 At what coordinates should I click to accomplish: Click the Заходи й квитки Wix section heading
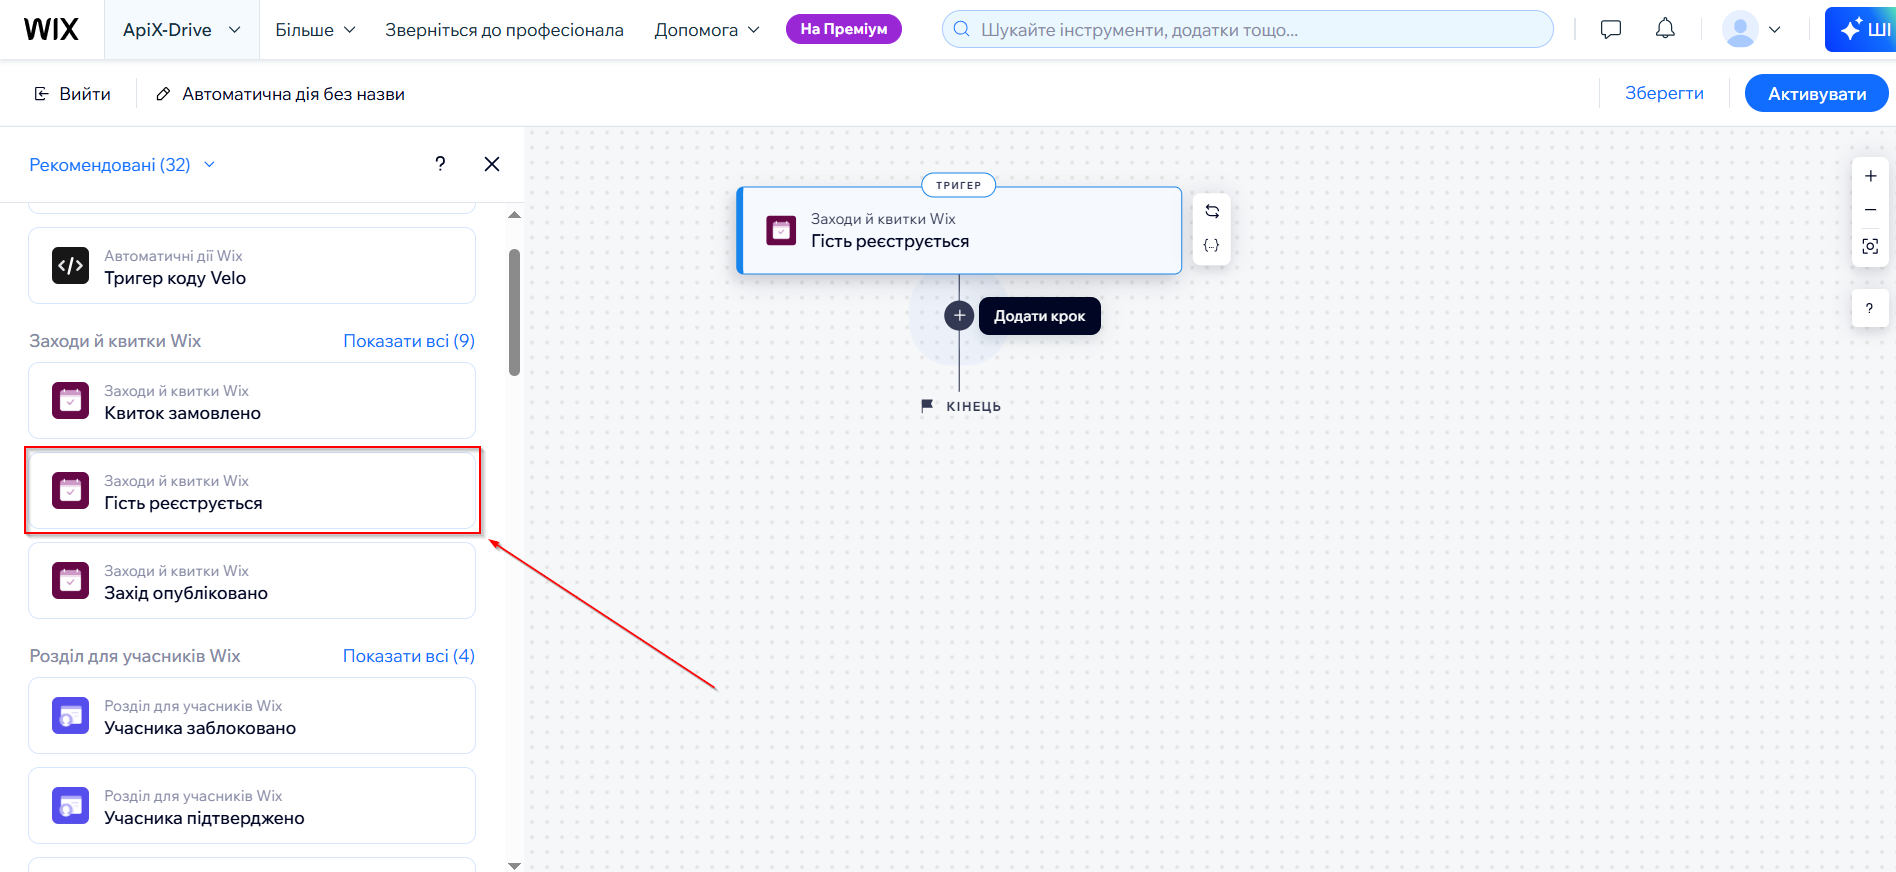(x=115, y=341)
